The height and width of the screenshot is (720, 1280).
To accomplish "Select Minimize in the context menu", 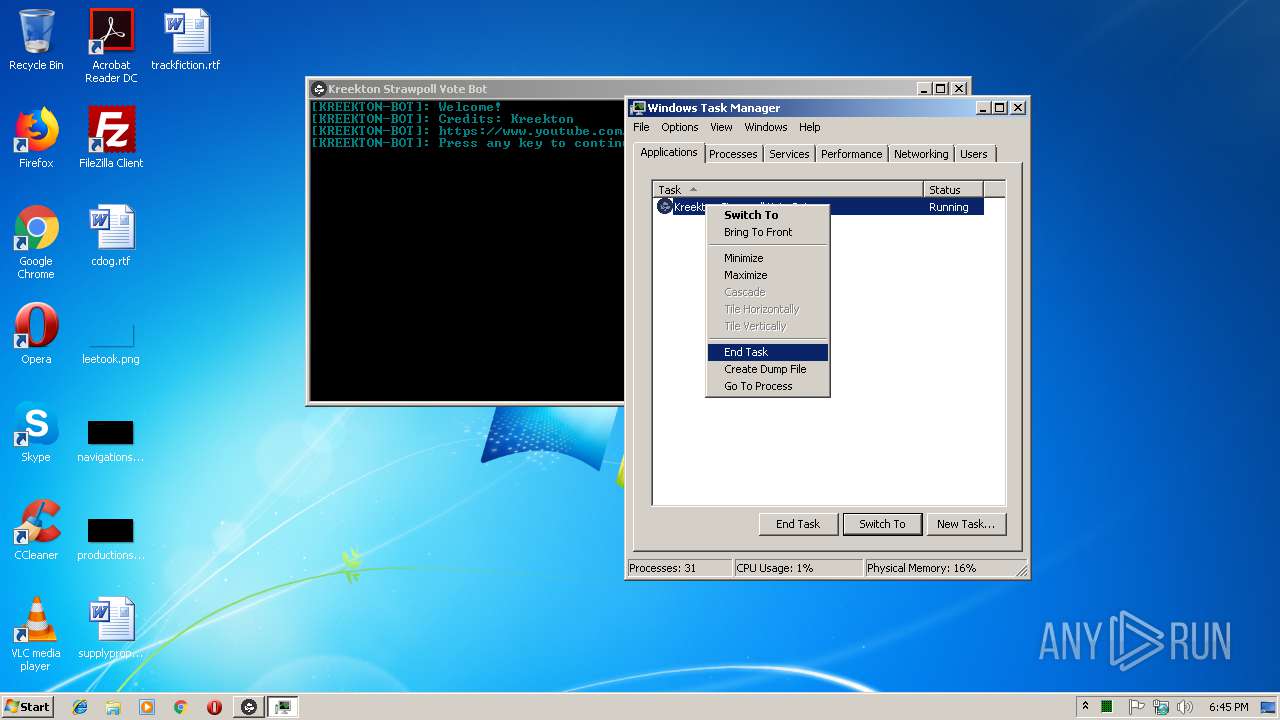I will click(767, 258).
